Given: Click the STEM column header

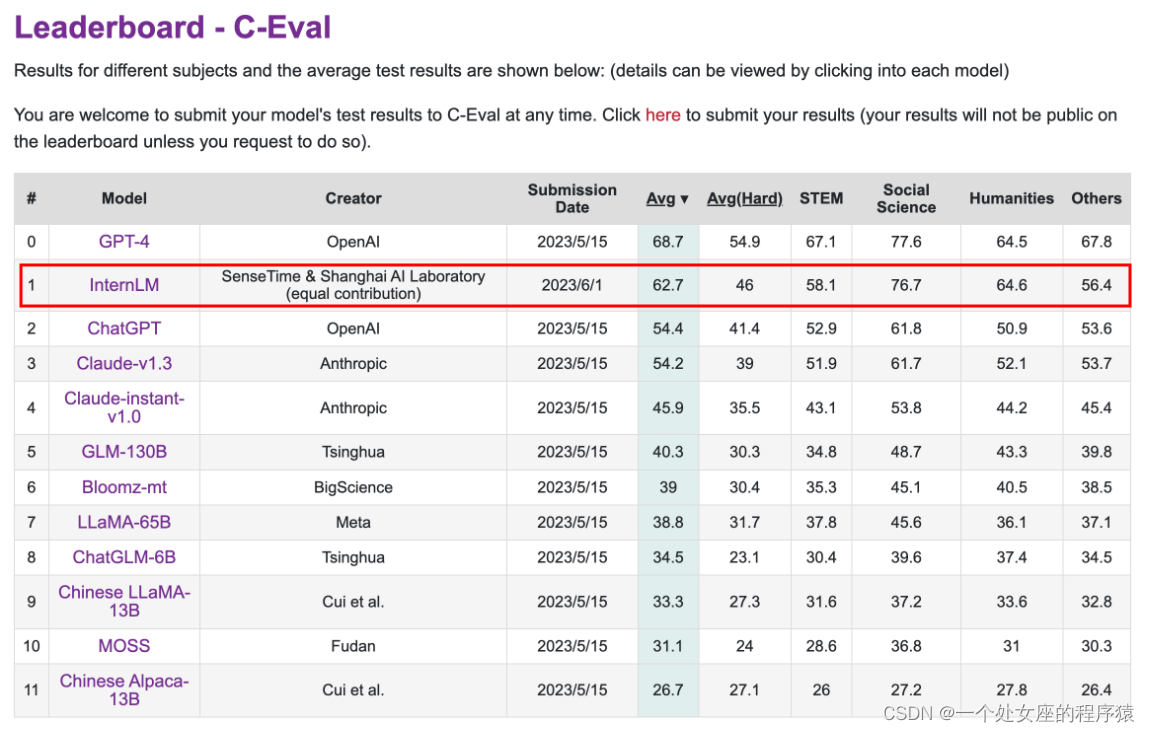Looking at the screenshot, I should pos(821,198).
